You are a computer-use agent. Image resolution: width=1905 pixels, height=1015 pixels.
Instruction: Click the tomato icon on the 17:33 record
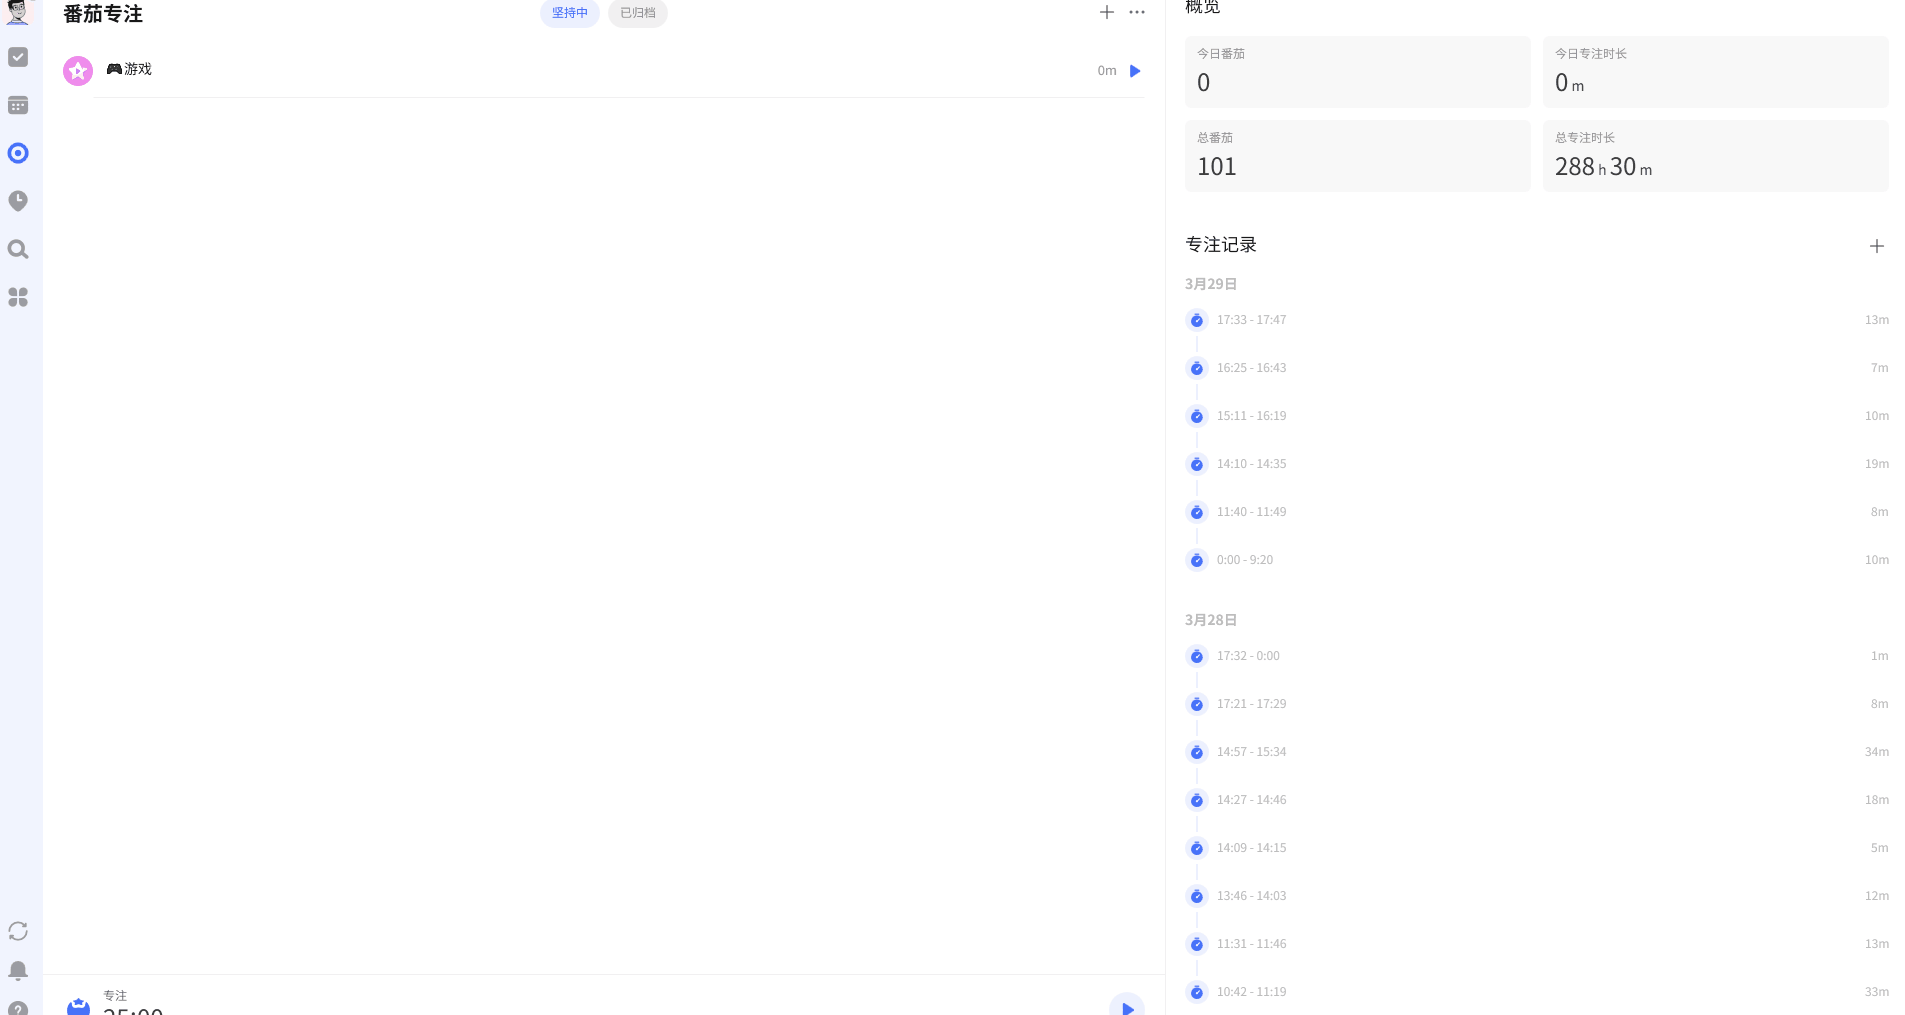[1196, 320]
